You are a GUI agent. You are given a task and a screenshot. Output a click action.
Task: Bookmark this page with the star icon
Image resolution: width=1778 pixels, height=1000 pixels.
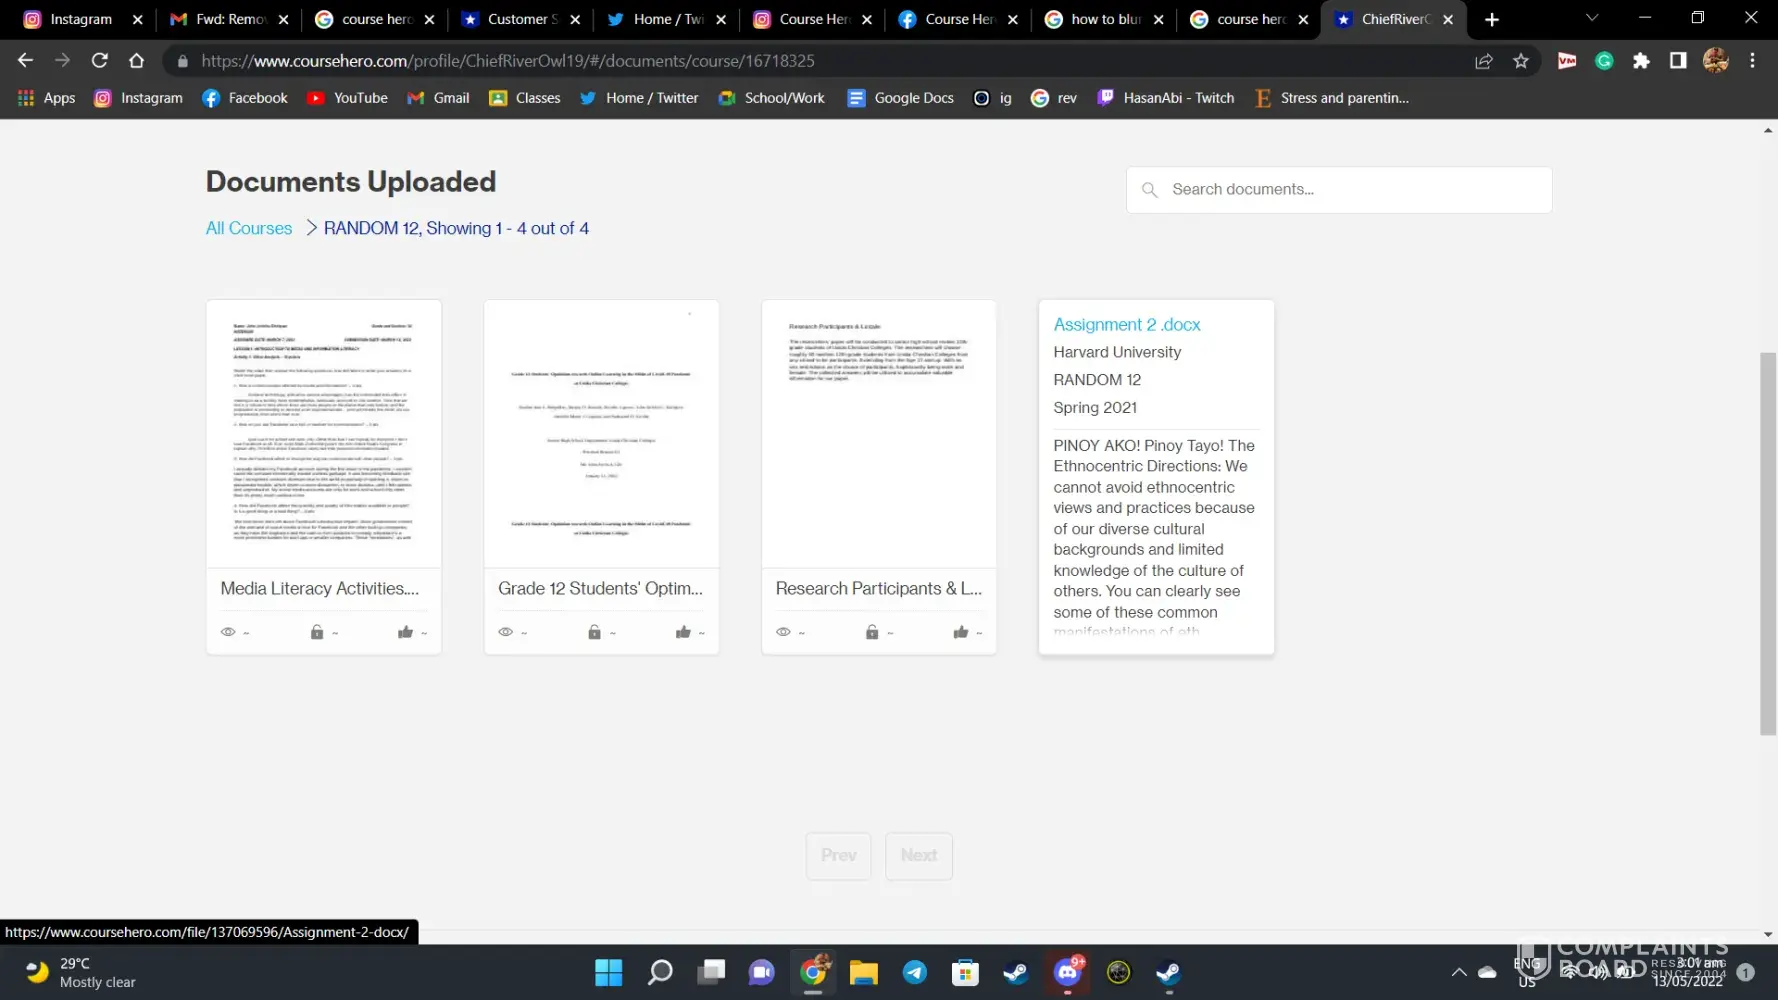click(x=1521, y=61)
